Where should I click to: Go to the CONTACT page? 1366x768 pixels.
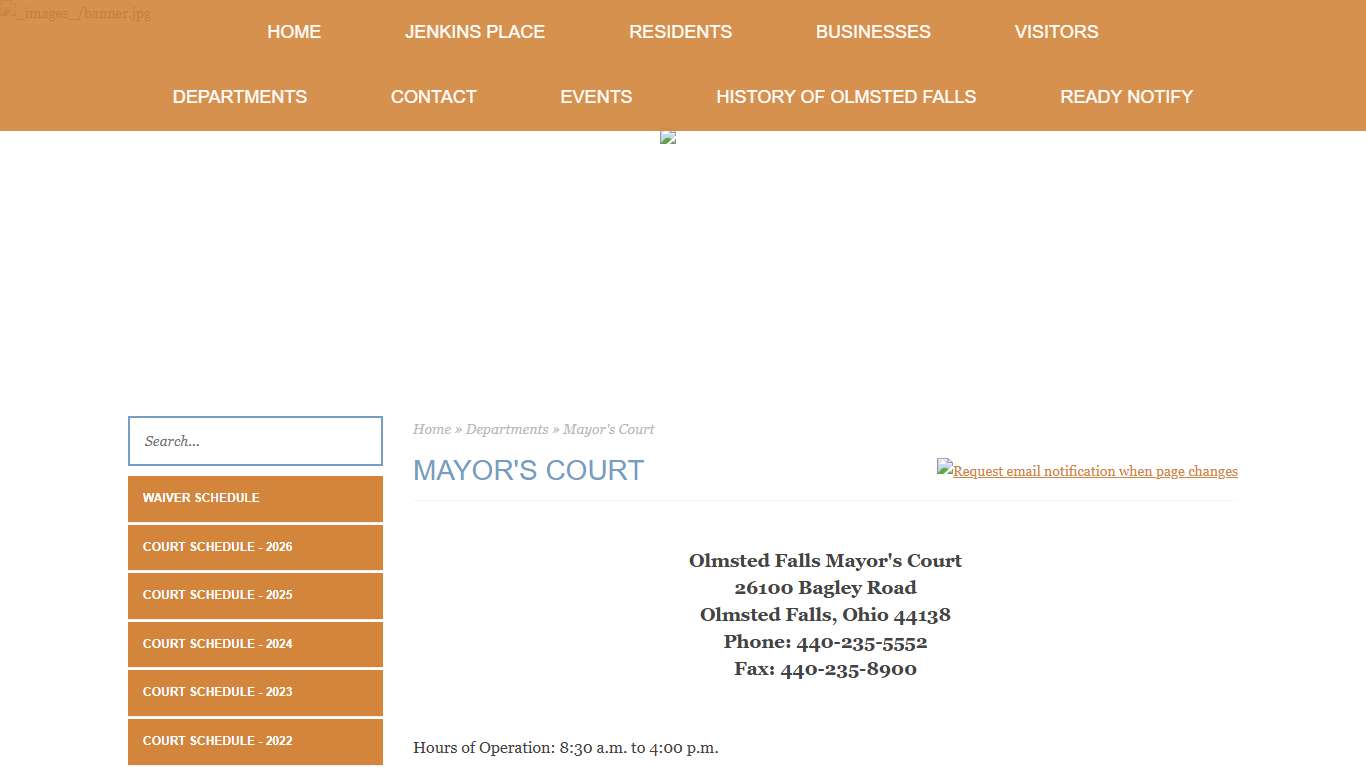[433, 96]
